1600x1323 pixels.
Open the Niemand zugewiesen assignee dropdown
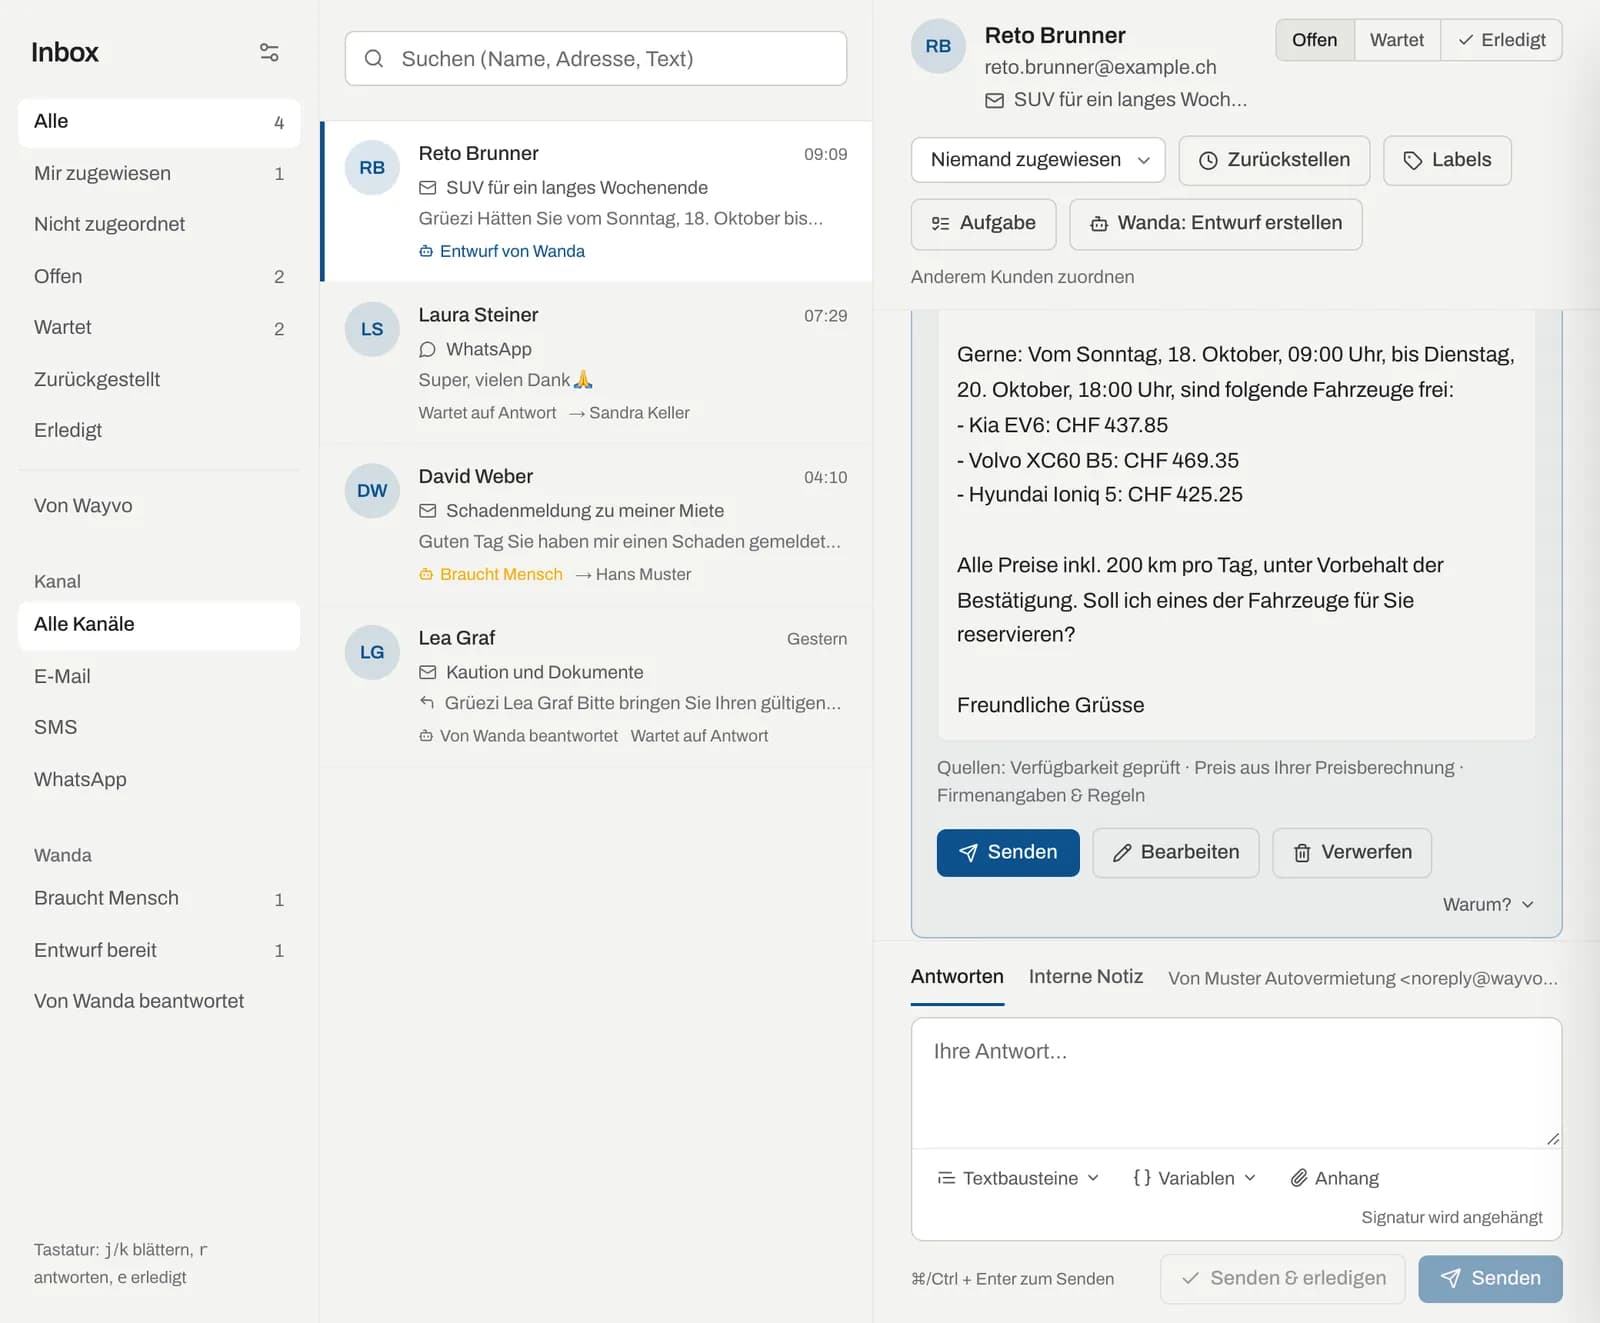pos(1038,160)
